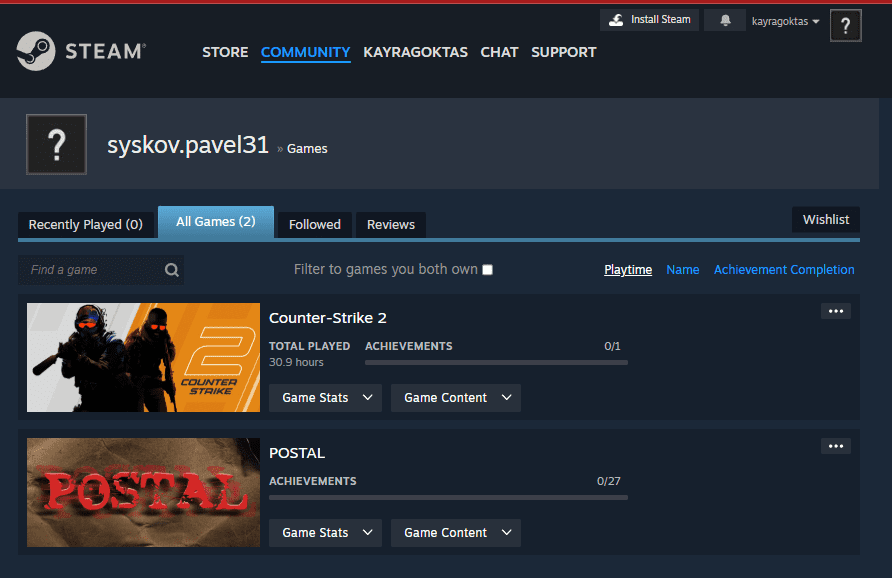The width and height of the screenshot is (892, 578).
Task: Switch to the Recently Played tab
Action: tap(85, 225)
